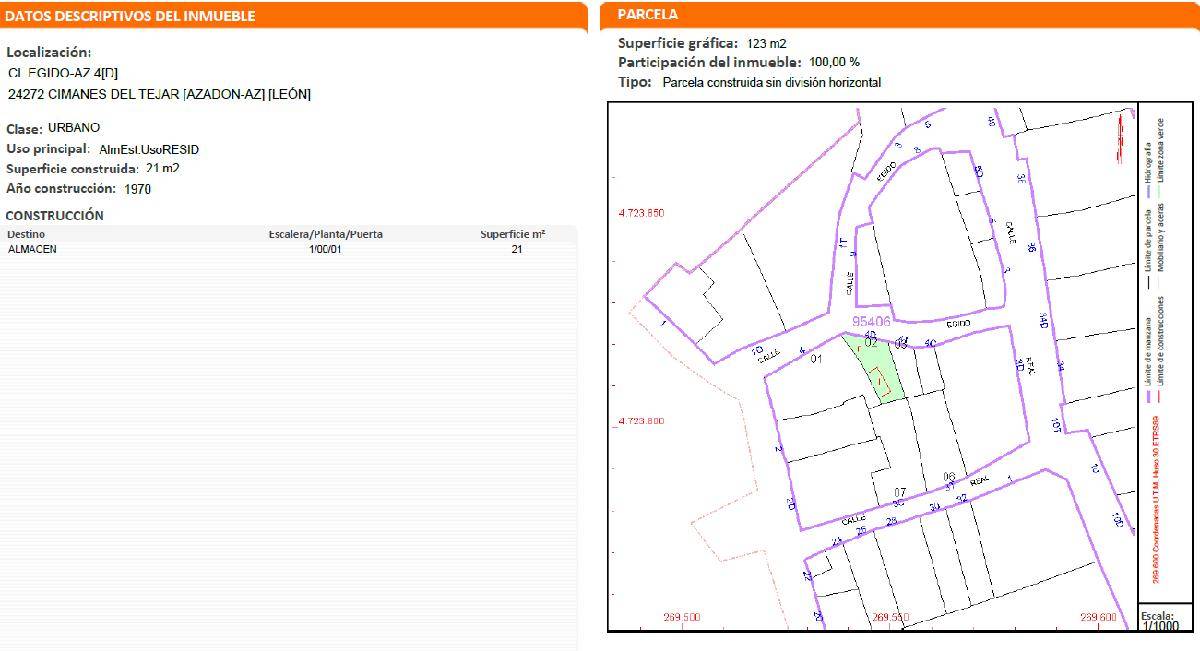Image resolution: width=1200 pixels, height=651 pixels.
Task: Select parcel 01 label on the map
Action: coord(816,358)
